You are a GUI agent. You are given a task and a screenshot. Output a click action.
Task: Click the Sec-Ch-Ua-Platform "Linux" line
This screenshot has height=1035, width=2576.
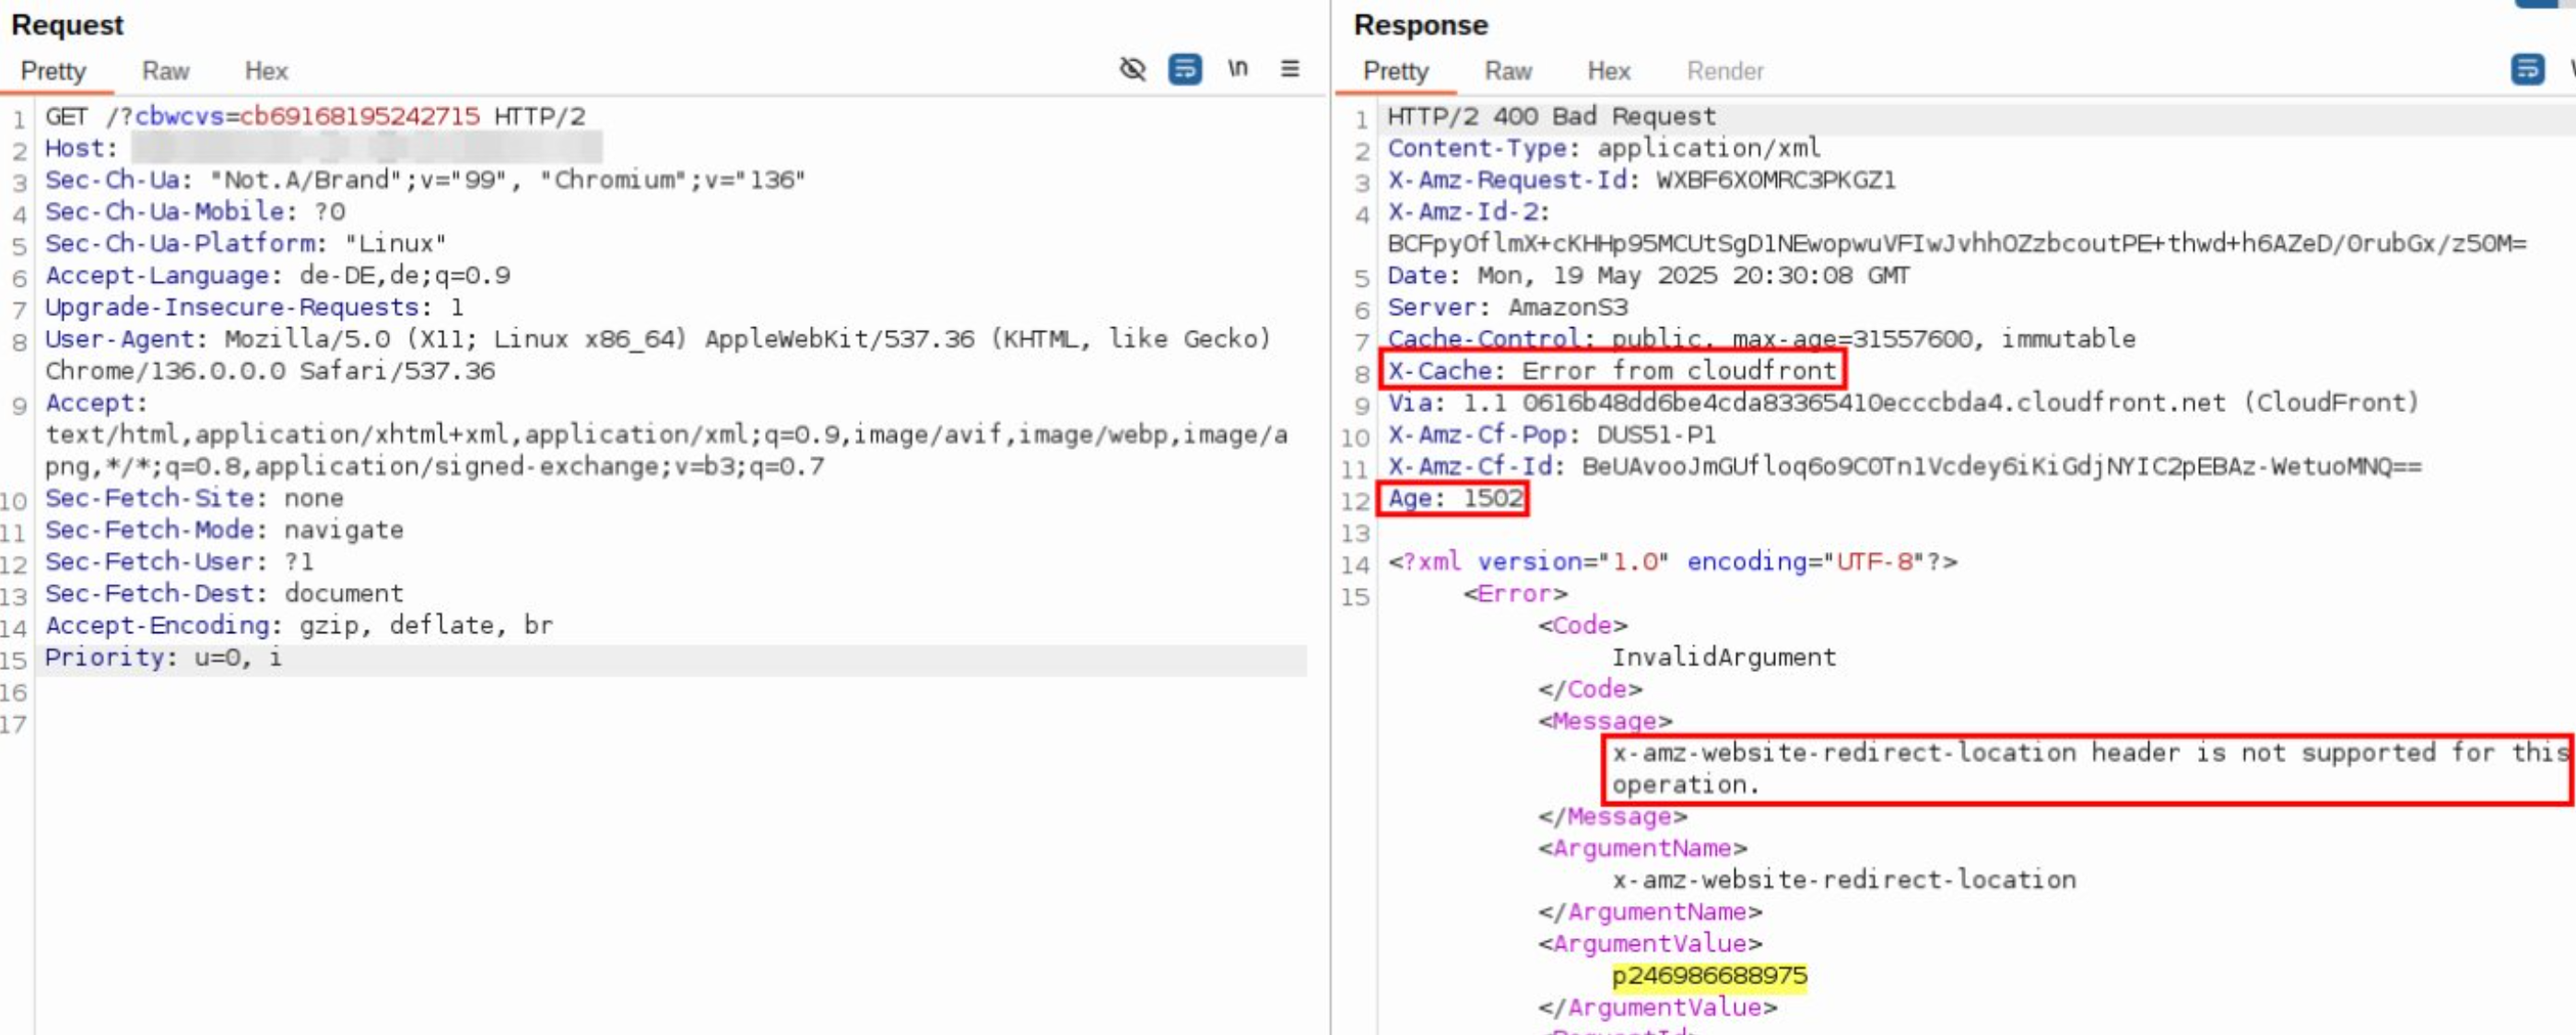point(245,243)
